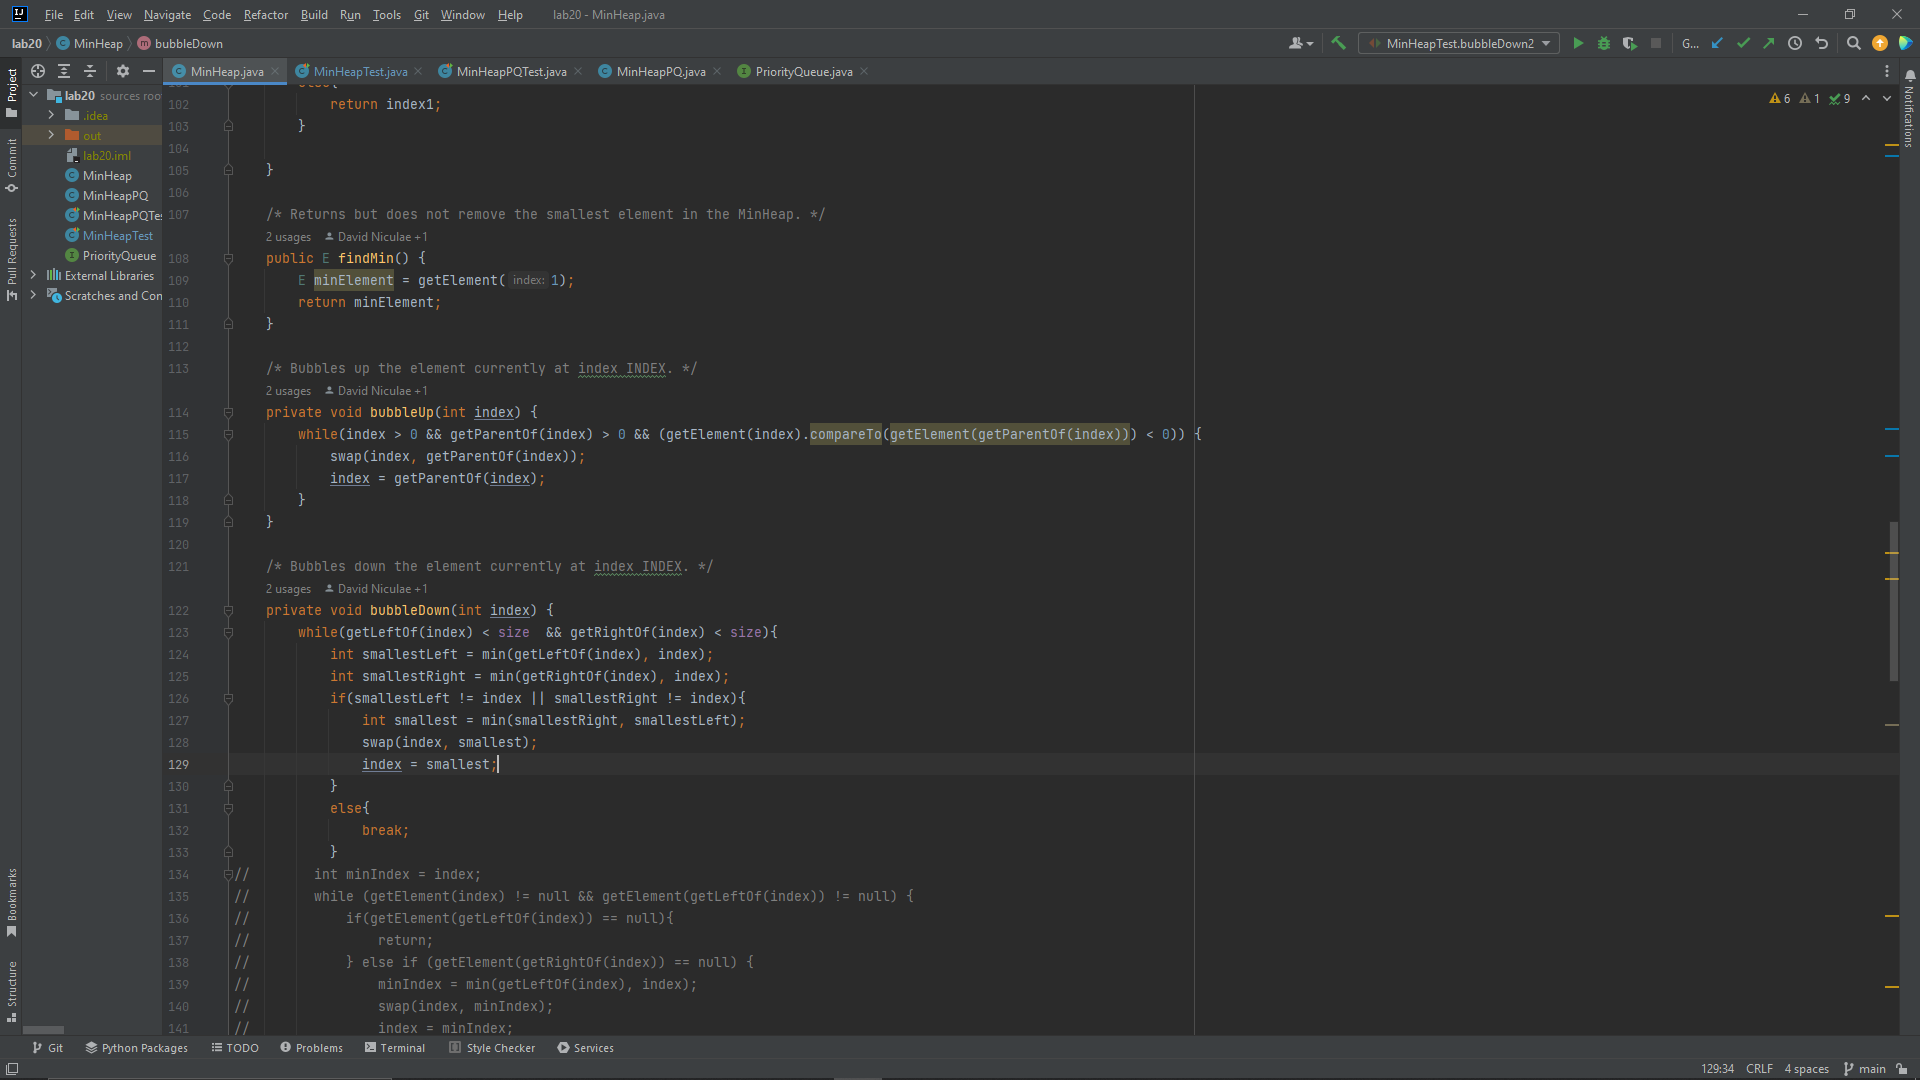The width and height of the screenshot is (1920, 1080).
Task: Toggle the Structure tool window stripe button
Action: pos(11,990)
